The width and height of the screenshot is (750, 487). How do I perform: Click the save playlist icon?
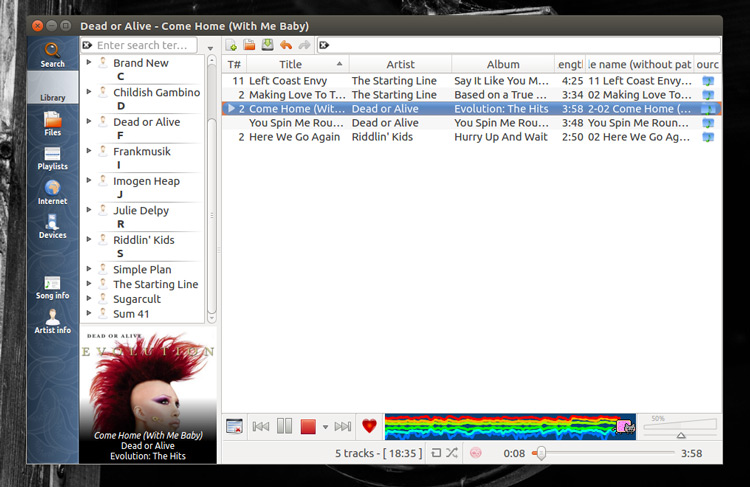267,45
